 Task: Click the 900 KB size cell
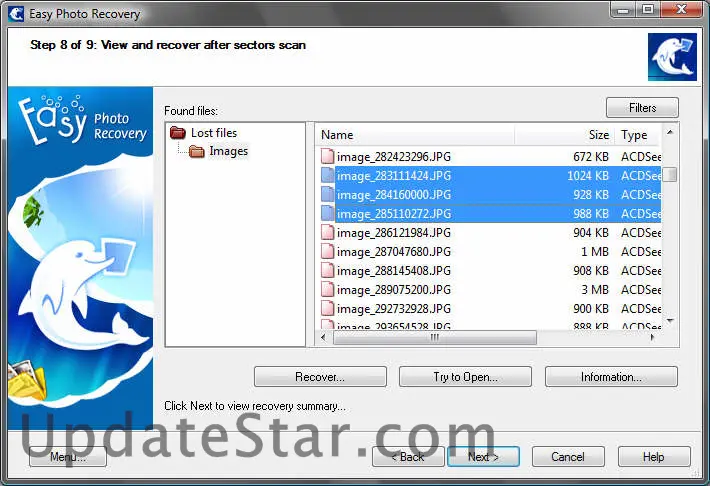click(x=591, y=309)
